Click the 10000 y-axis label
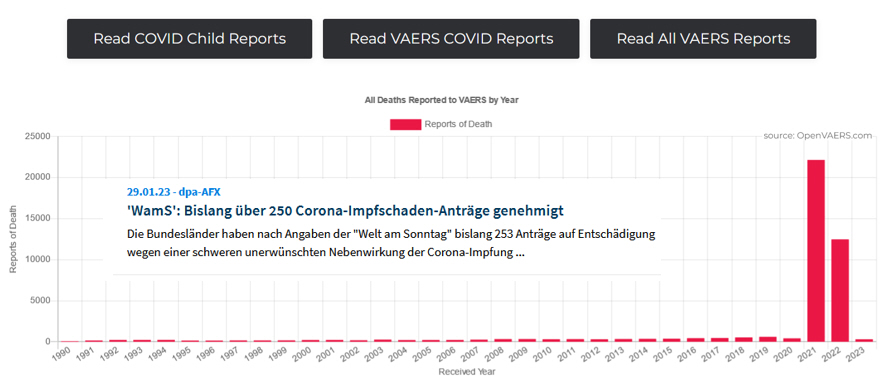Image resolution: width=887 pixels, height=377 pixels. (x=37, y=260)
